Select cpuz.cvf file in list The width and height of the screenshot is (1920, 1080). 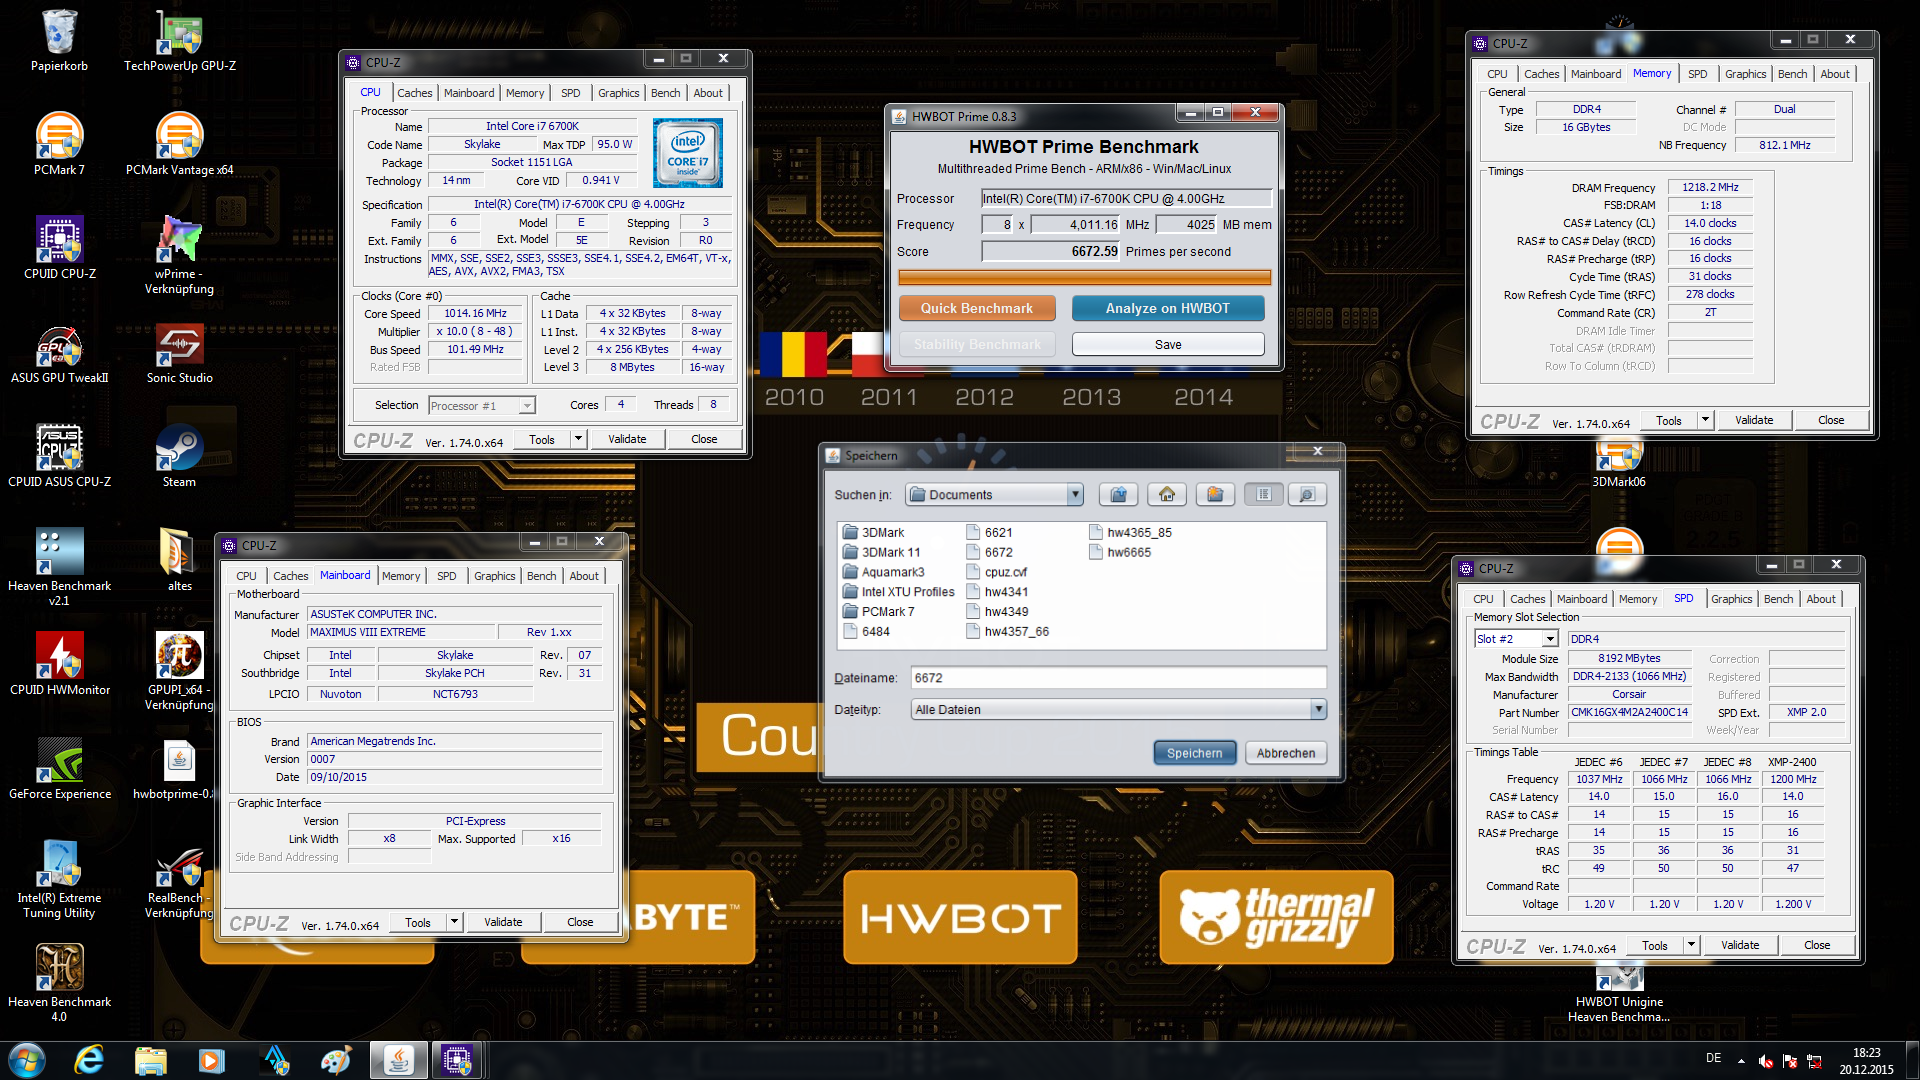pyautogui.click(x=996, y=572)
